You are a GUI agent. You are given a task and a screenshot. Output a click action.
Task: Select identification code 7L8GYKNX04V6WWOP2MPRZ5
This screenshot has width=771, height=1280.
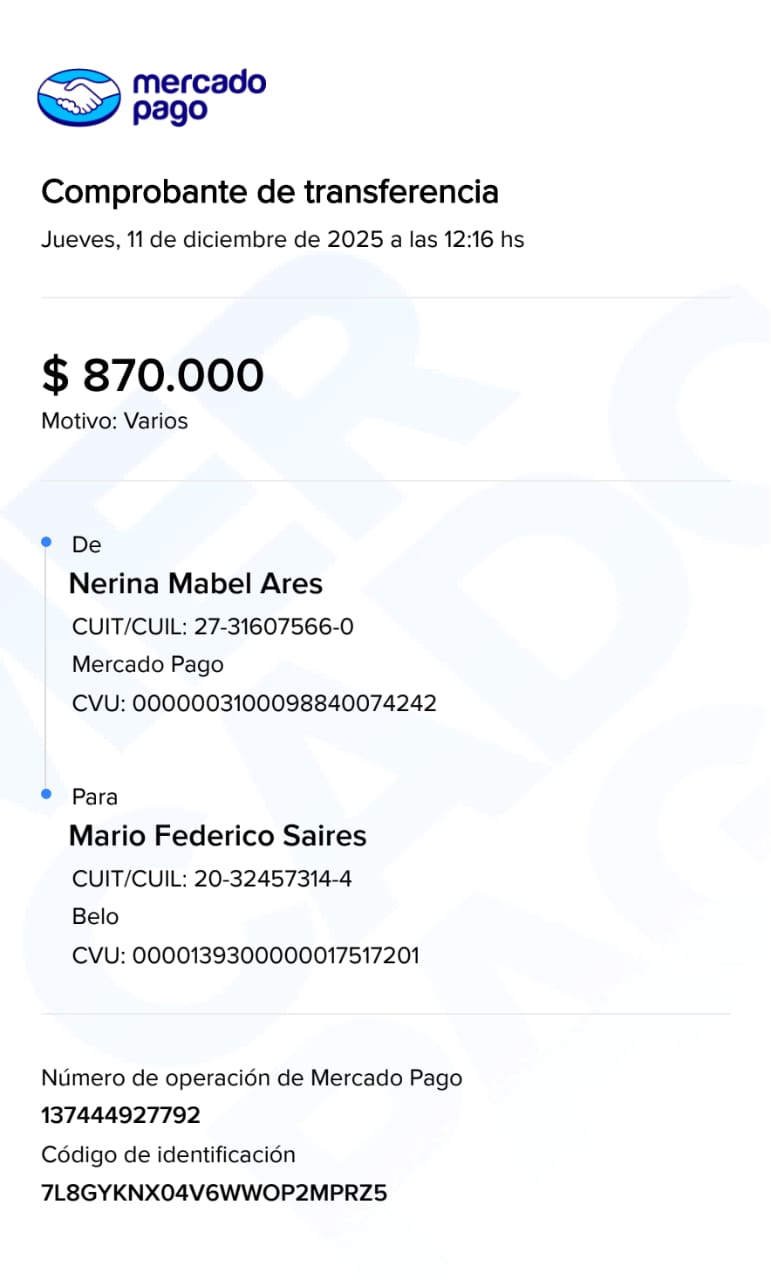[x=213, y=1193]
